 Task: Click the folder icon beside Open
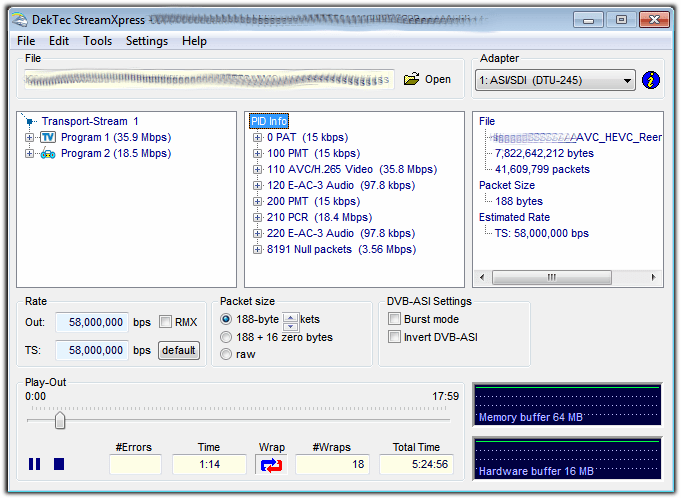[x=411, y=79]
